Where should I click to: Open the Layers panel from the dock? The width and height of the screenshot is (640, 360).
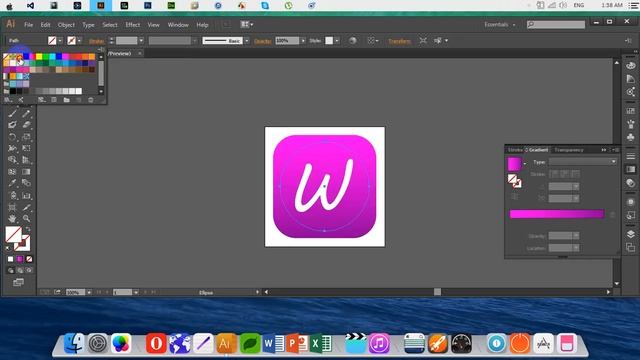pos(631,234)
